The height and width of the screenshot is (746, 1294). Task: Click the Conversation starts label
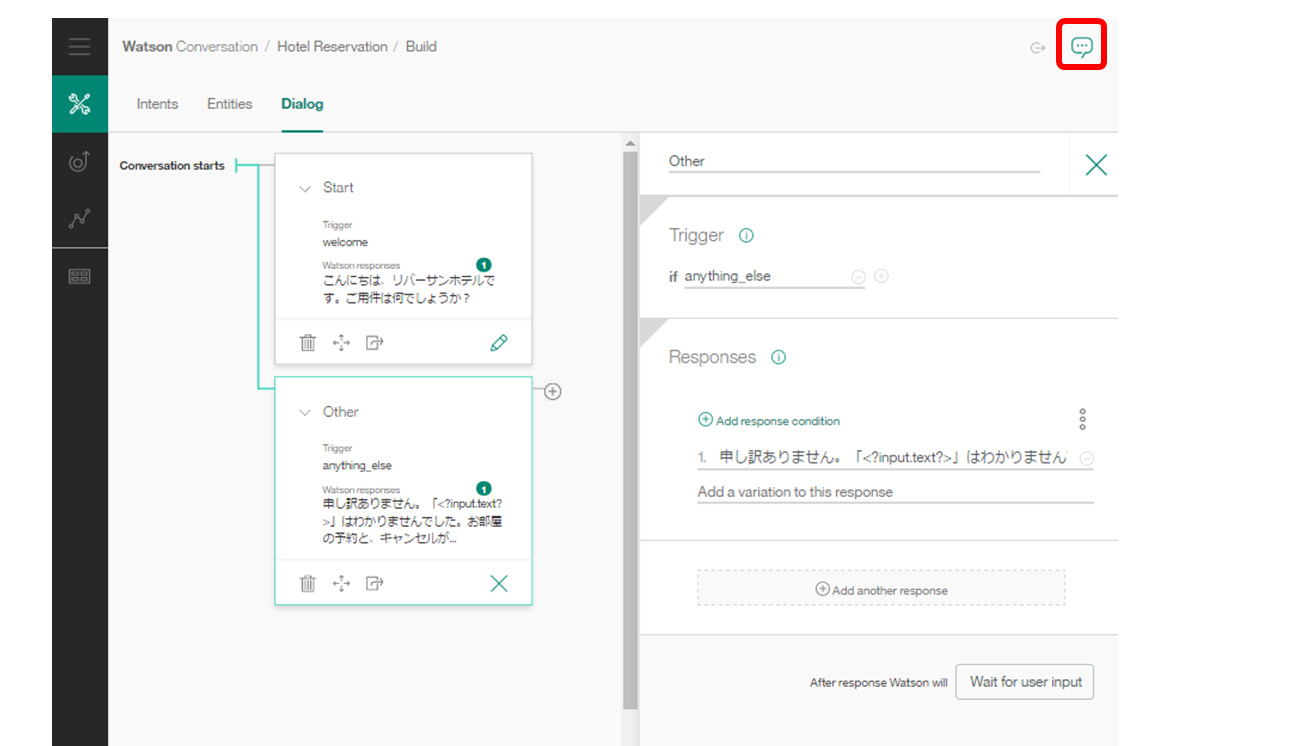172,166
